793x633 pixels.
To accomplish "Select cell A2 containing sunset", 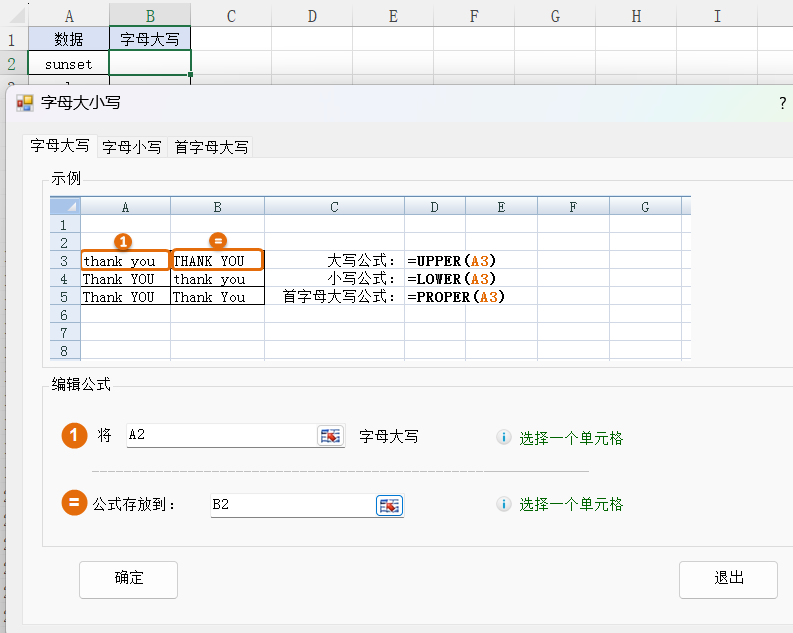I will click(68, 64).
